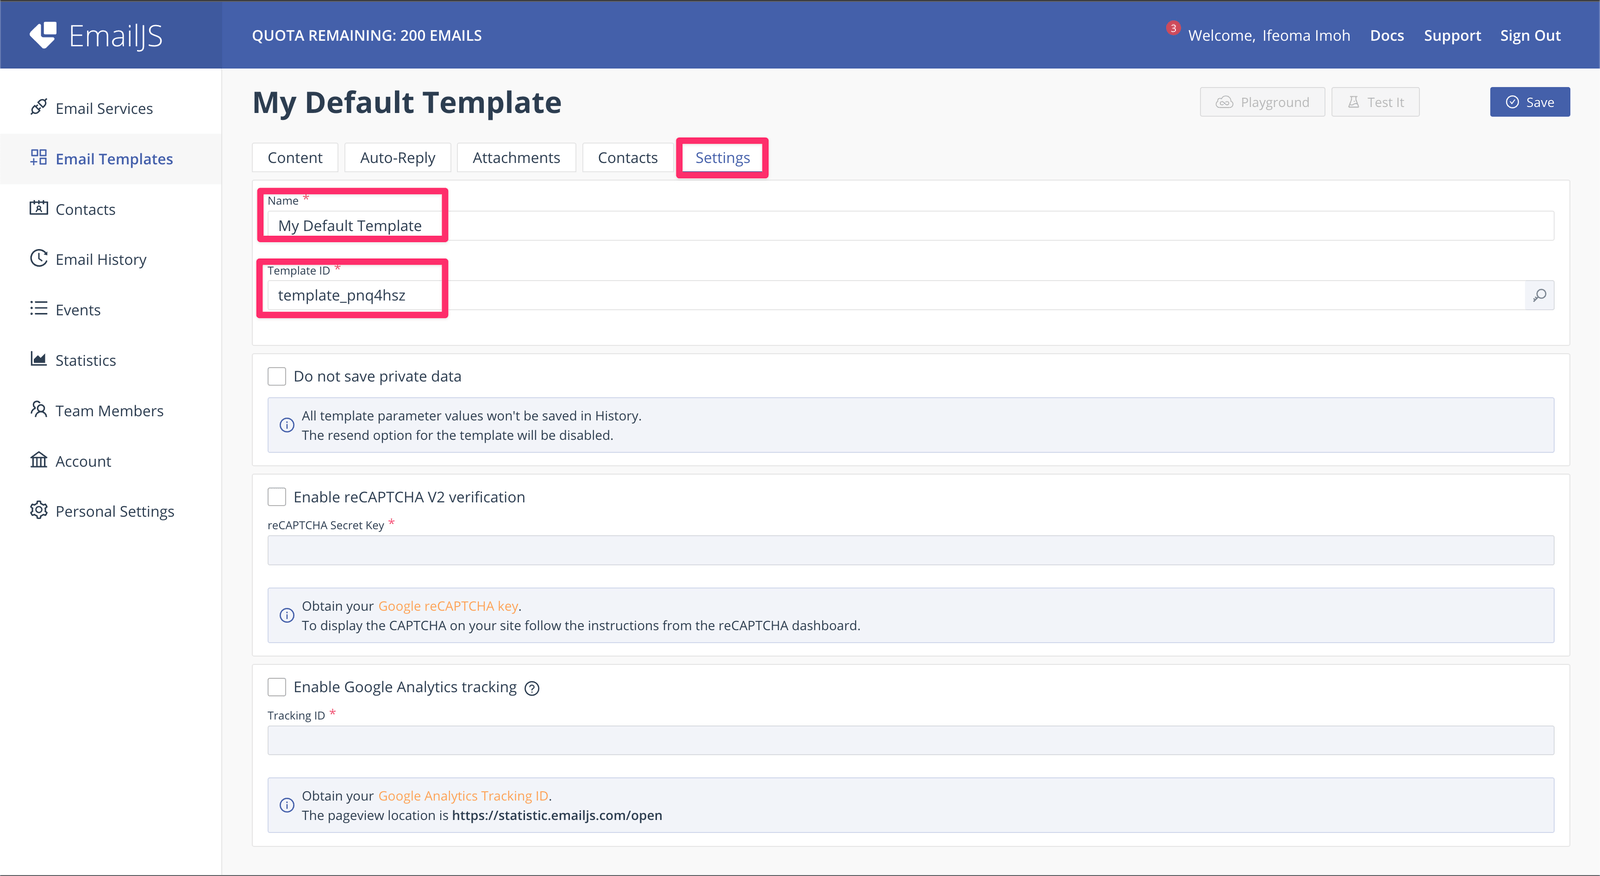Image resolution: width=1600 pixels, height=876 pixels.
Task: Switch to the Content tab
Action: [x=295, y=158]
